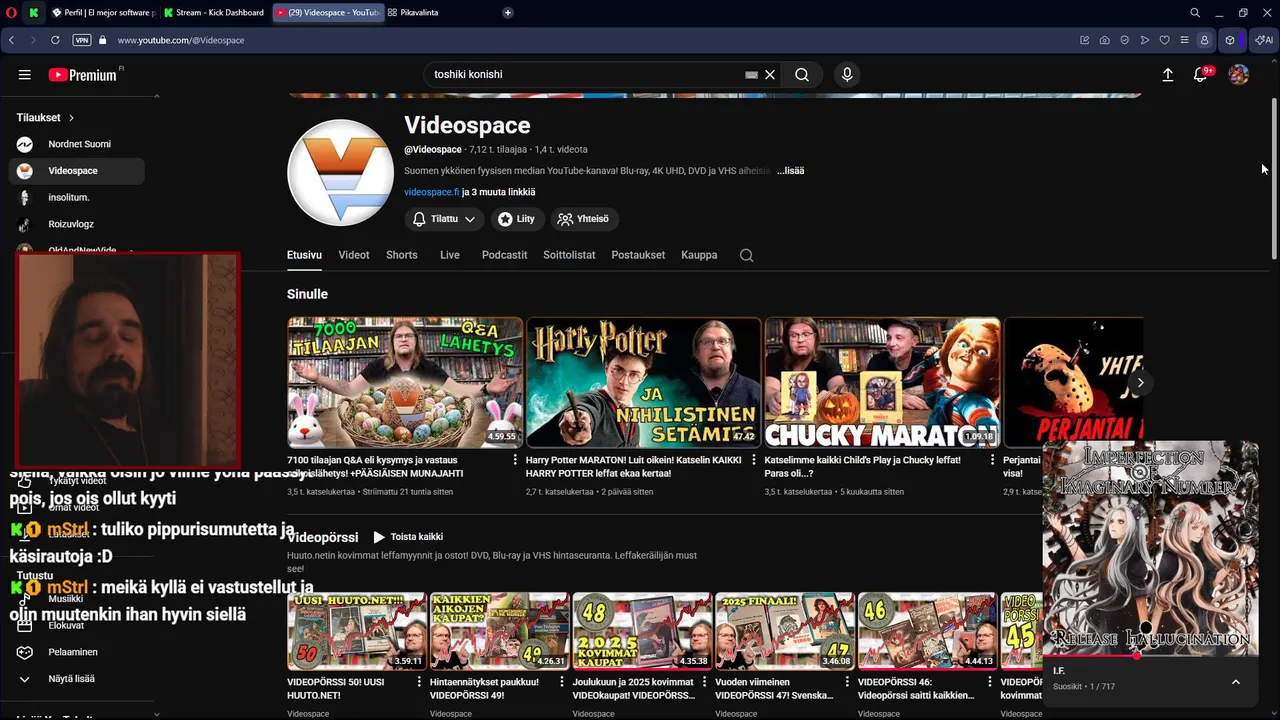Screen dimensions: 1280x720
Task: Open the Chucky Maraton video thumbnail
Action: click(x=882, y=382)
